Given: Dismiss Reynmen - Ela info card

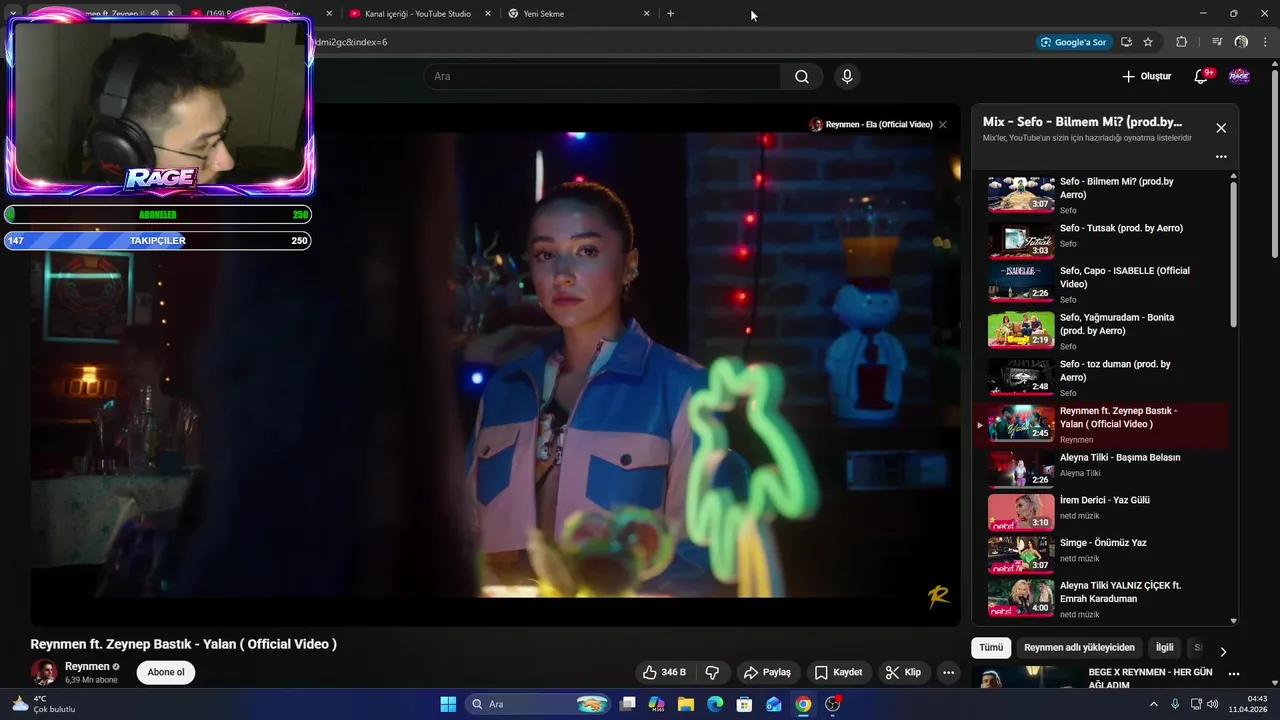Looking at the screenshot, I should tap(942, 125).
